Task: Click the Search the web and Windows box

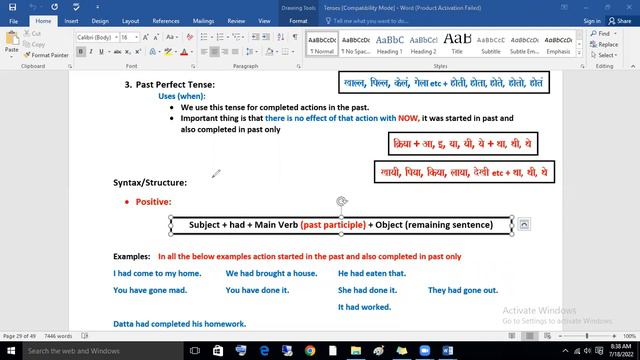Action: tap(103, 351)
